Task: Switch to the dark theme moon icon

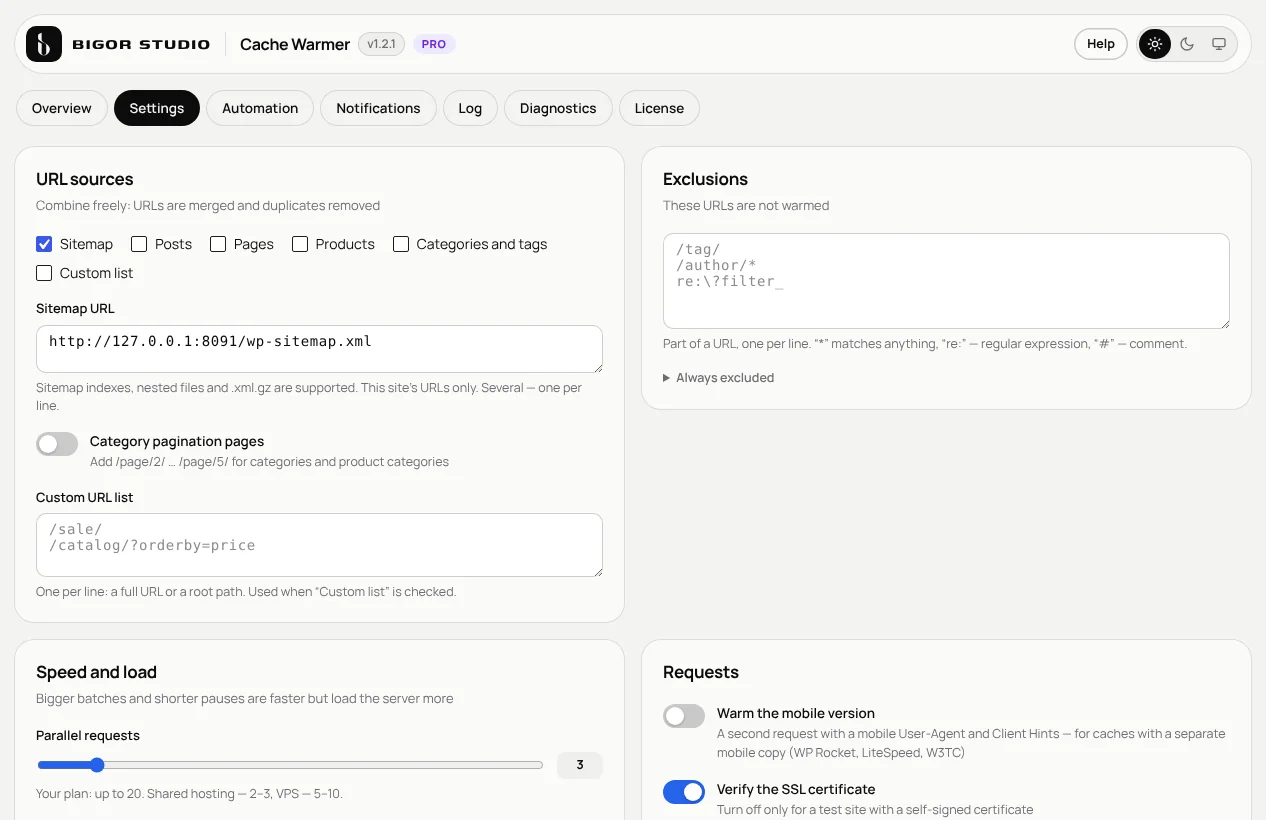Action: tap(1187, 44)
